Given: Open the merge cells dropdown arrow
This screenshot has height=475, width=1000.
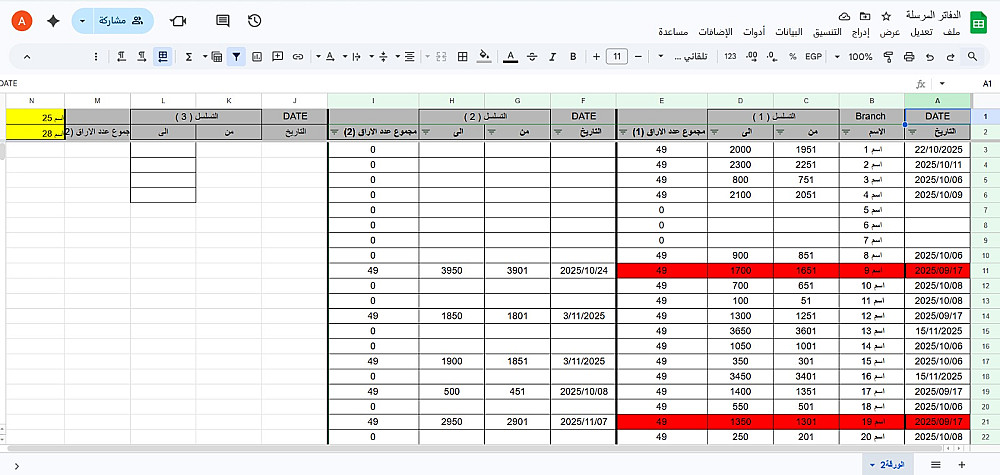Looking at the screenshot, I should coord(427,57).
